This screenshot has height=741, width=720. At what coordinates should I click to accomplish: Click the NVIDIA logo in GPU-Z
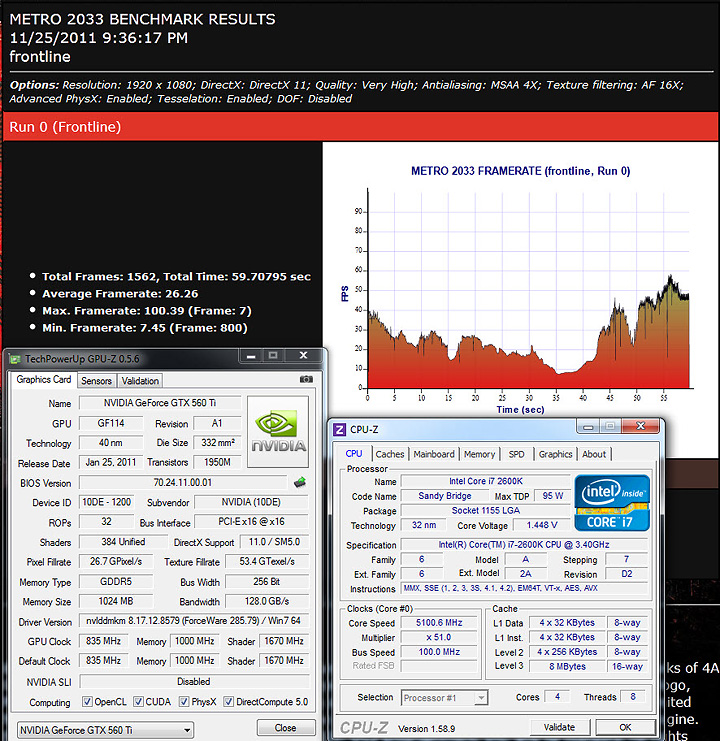coord(278,431)
